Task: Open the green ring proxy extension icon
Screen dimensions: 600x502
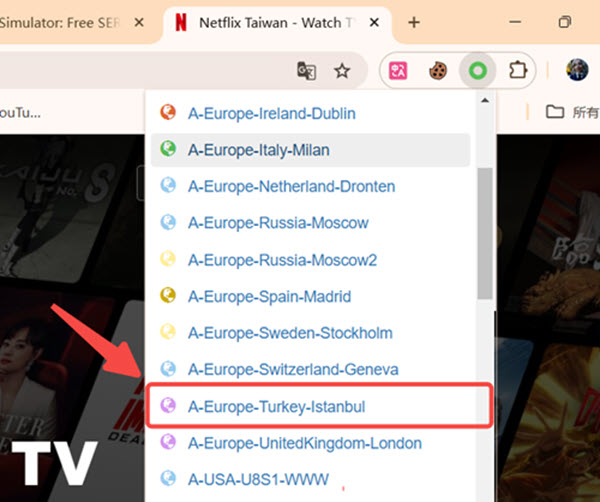Action: pyautogui.click(x=478, y=71)
